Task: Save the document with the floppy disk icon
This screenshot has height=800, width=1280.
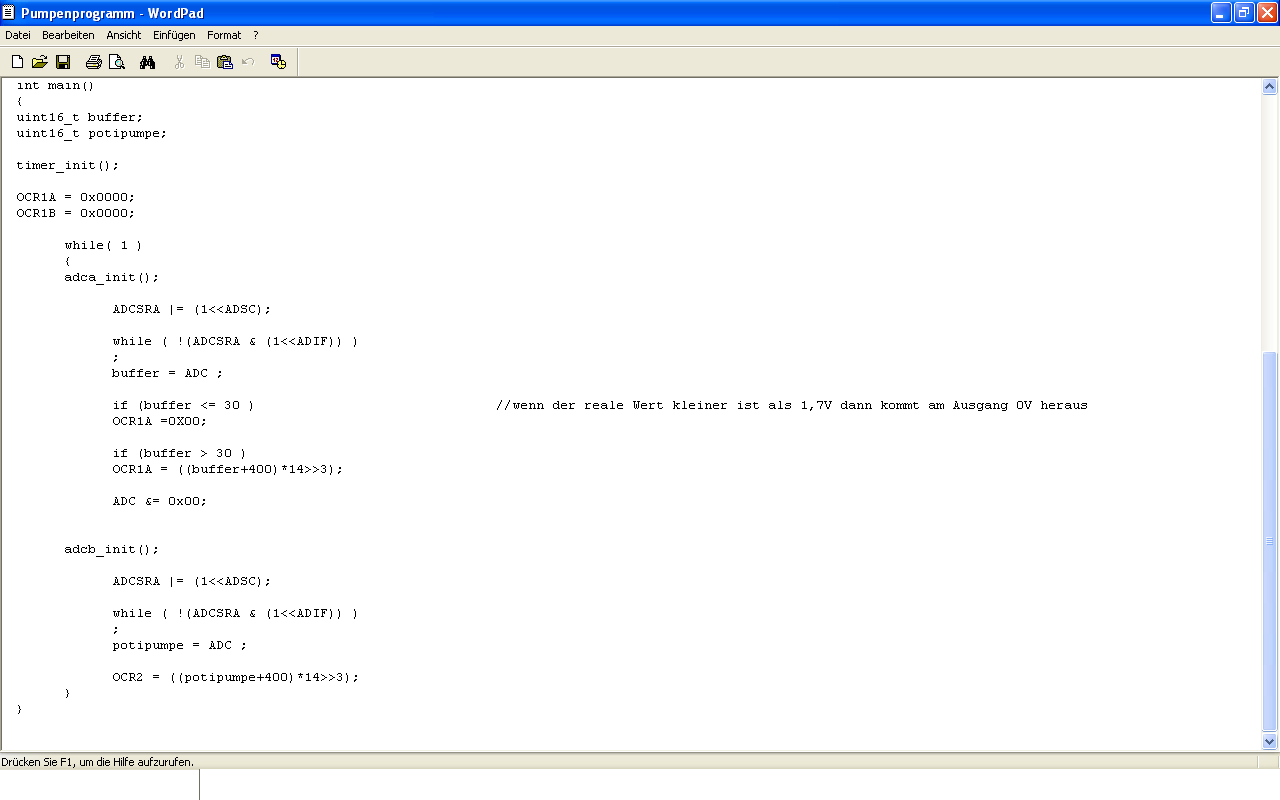Action: 63,62
